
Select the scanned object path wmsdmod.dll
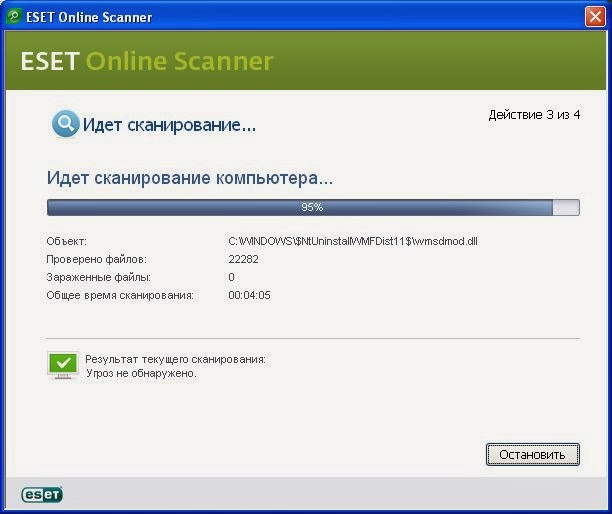pyautogui.click(x=353, y=241)
